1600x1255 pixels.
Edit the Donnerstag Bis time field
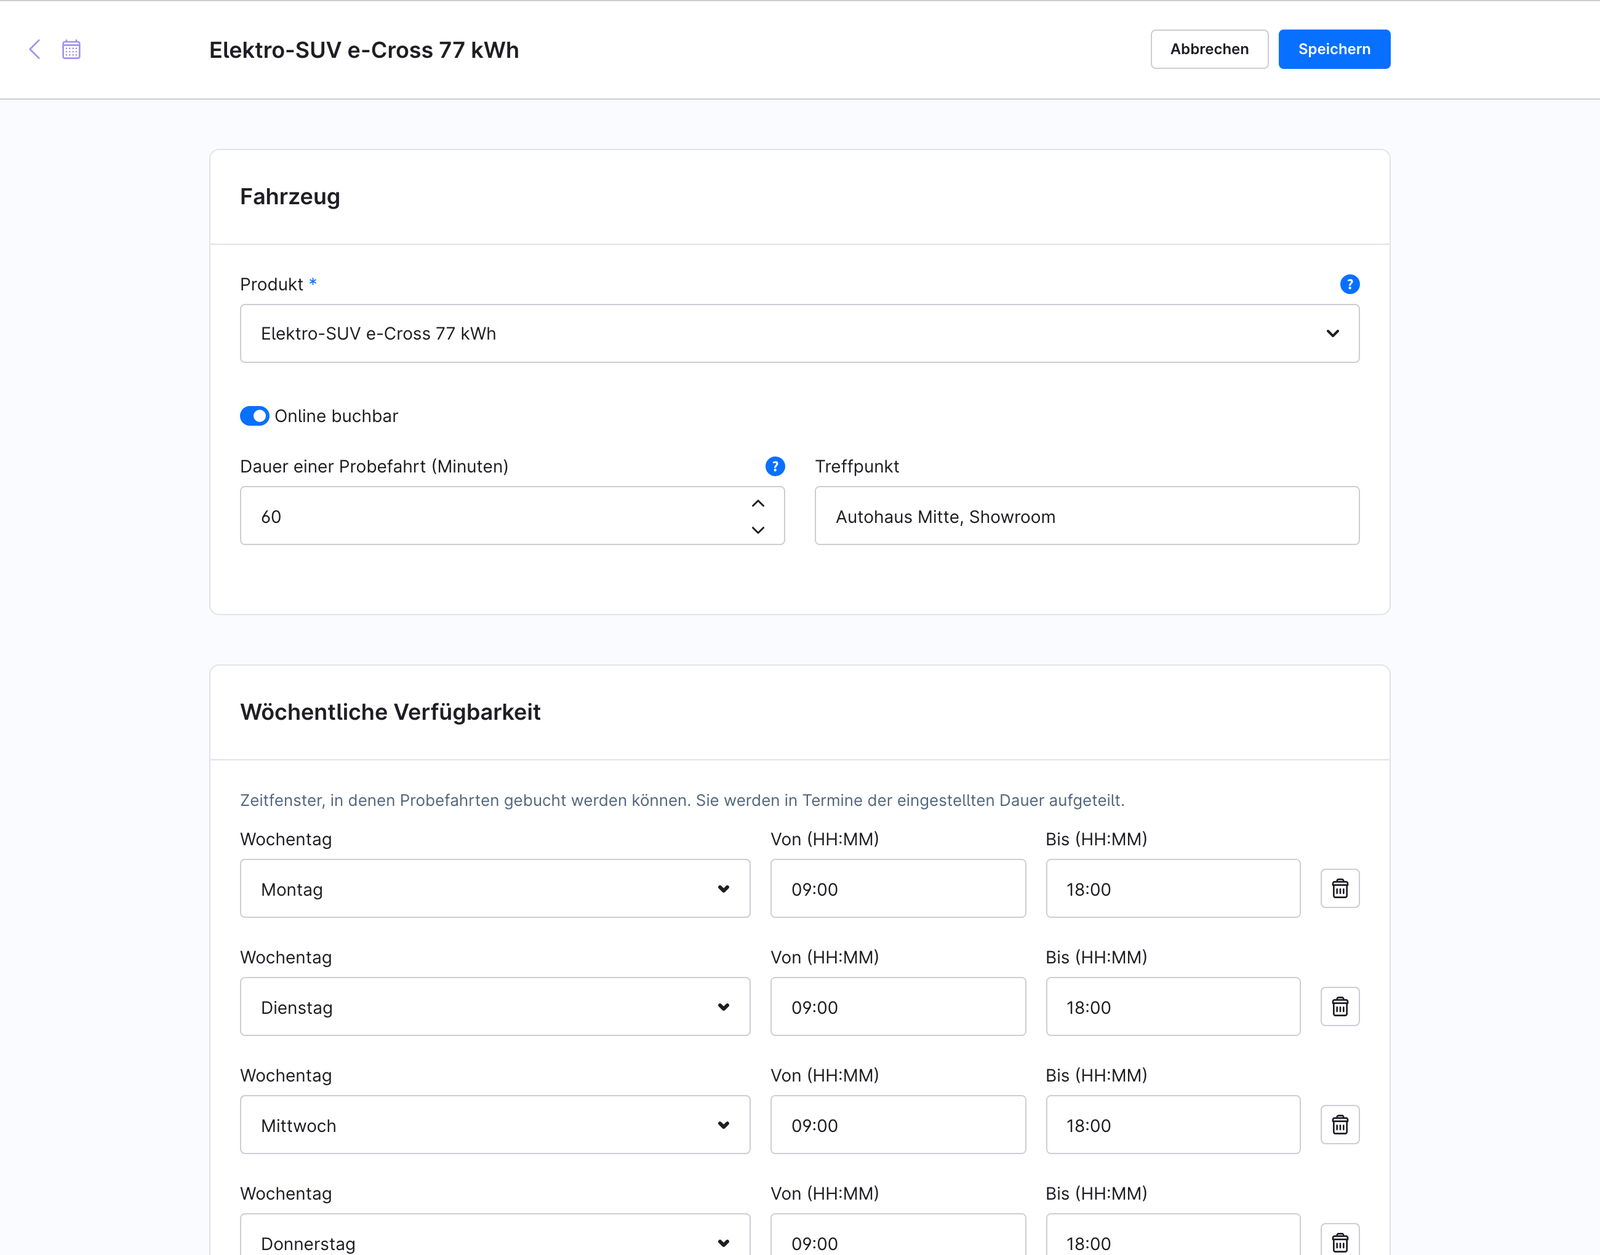tap(1173, 1236)
